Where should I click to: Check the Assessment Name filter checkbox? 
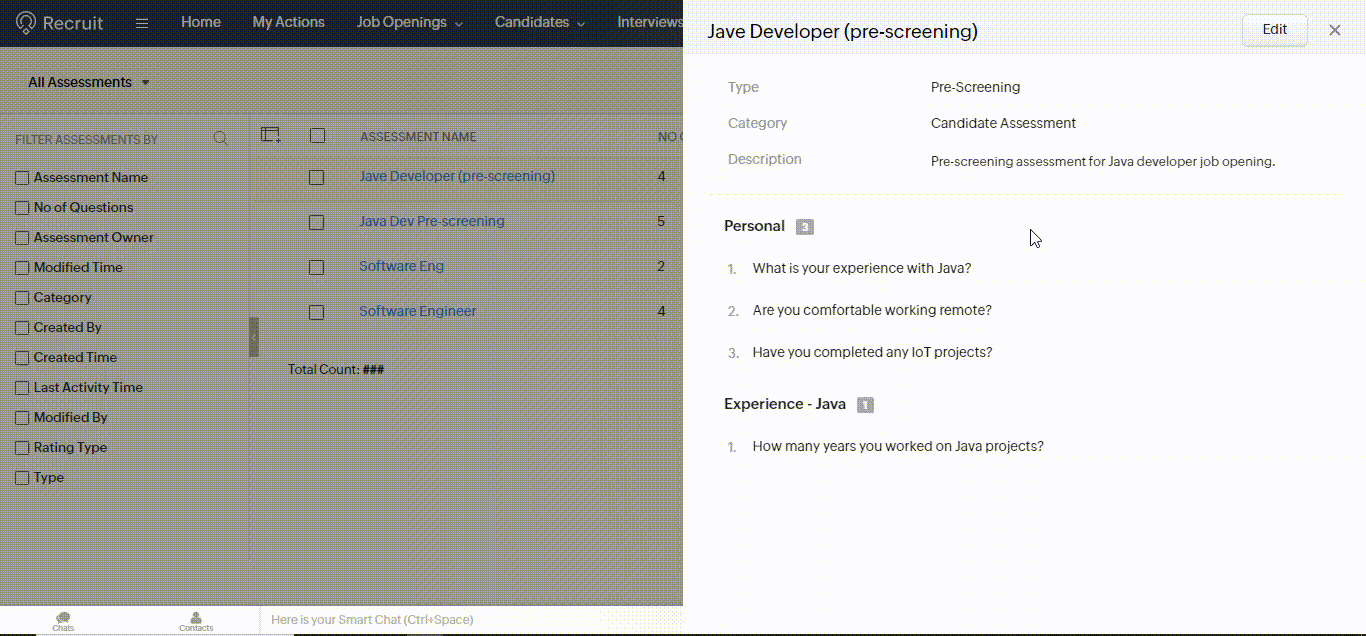(x=21, y=177)
